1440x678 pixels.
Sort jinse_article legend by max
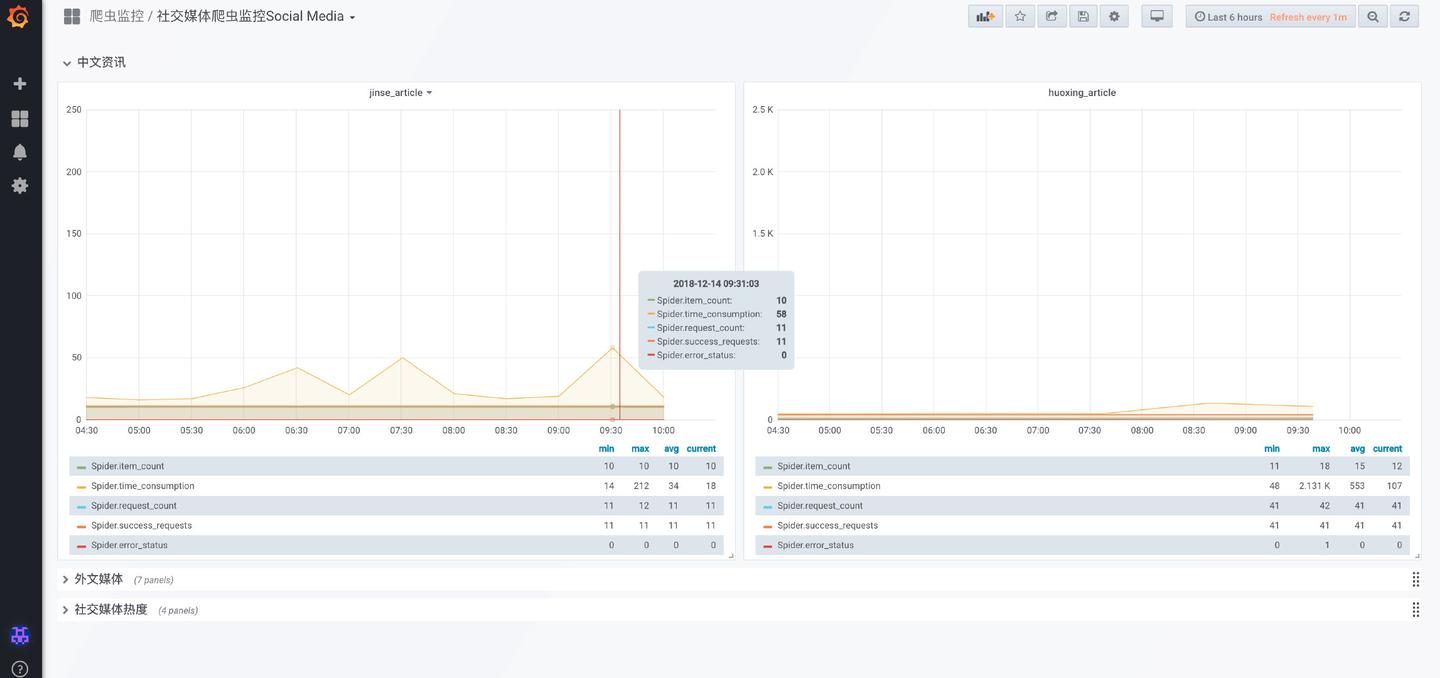pos(640,449)
